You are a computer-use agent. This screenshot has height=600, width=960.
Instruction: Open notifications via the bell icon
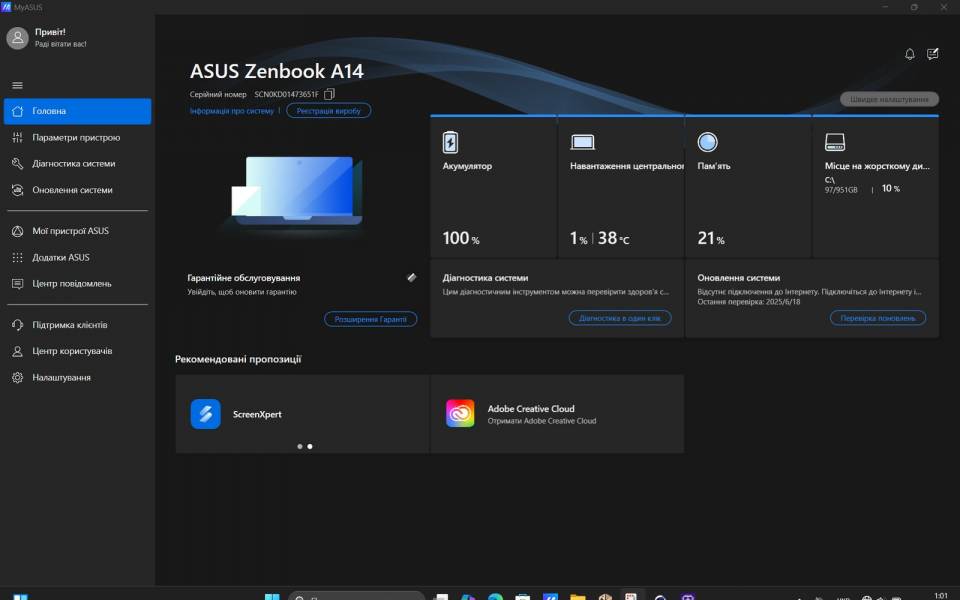(x=910, y=54)
